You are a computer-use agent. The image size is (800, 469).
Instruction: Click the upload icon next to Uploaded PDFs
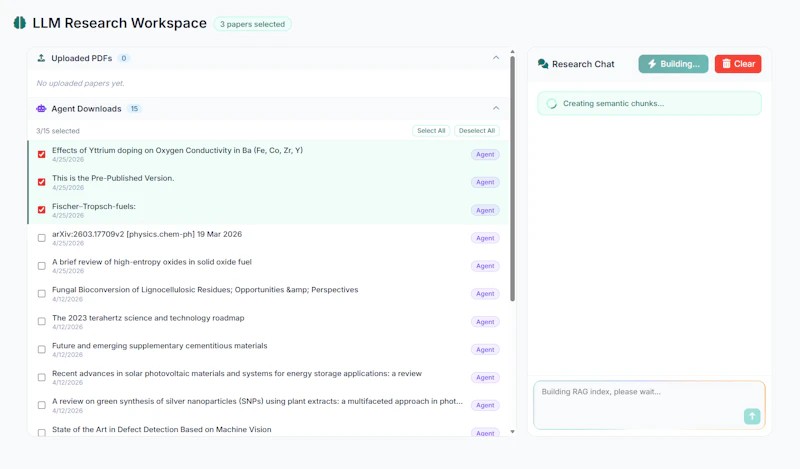pos(41,58)
